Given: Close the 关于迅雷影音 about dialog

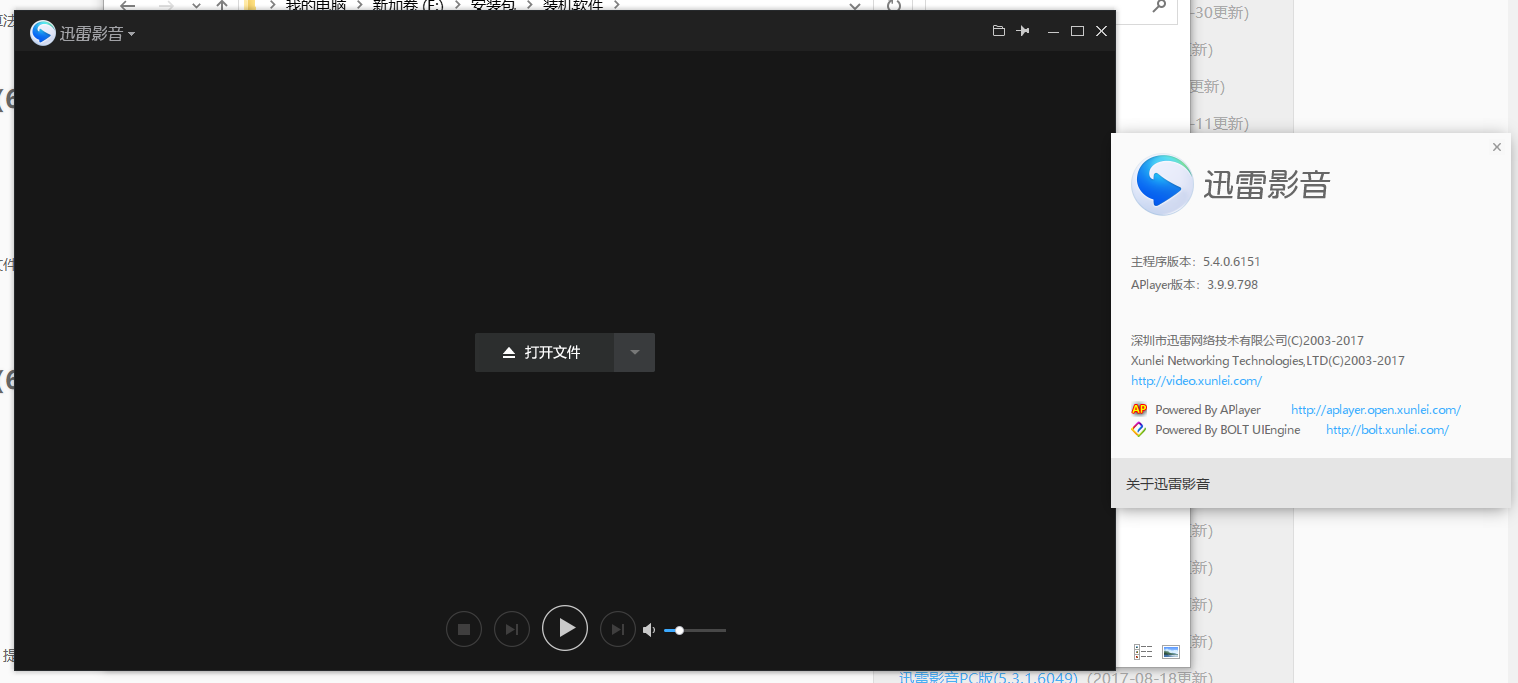Looking at the screenshot, I should click(1496, 148).
